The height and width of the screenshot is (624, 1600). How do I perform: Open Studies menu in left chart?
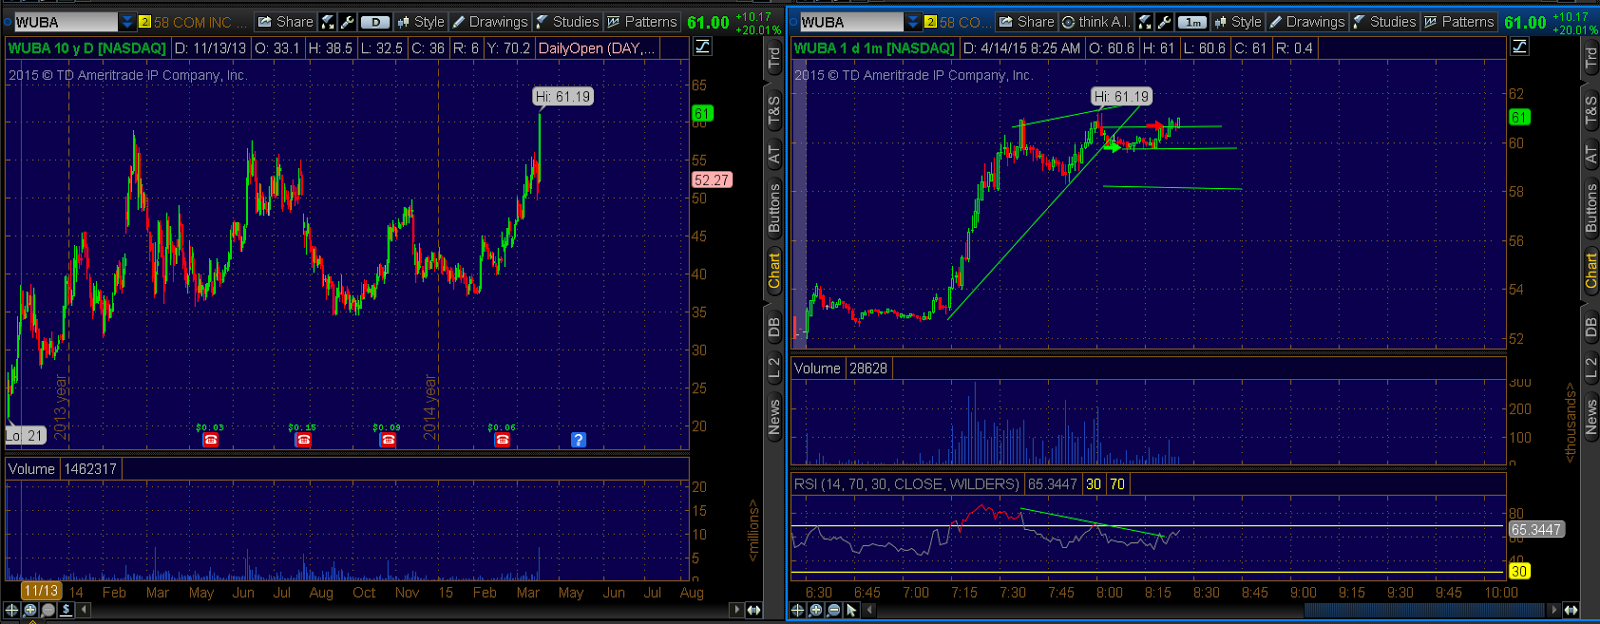coord(567,22)
